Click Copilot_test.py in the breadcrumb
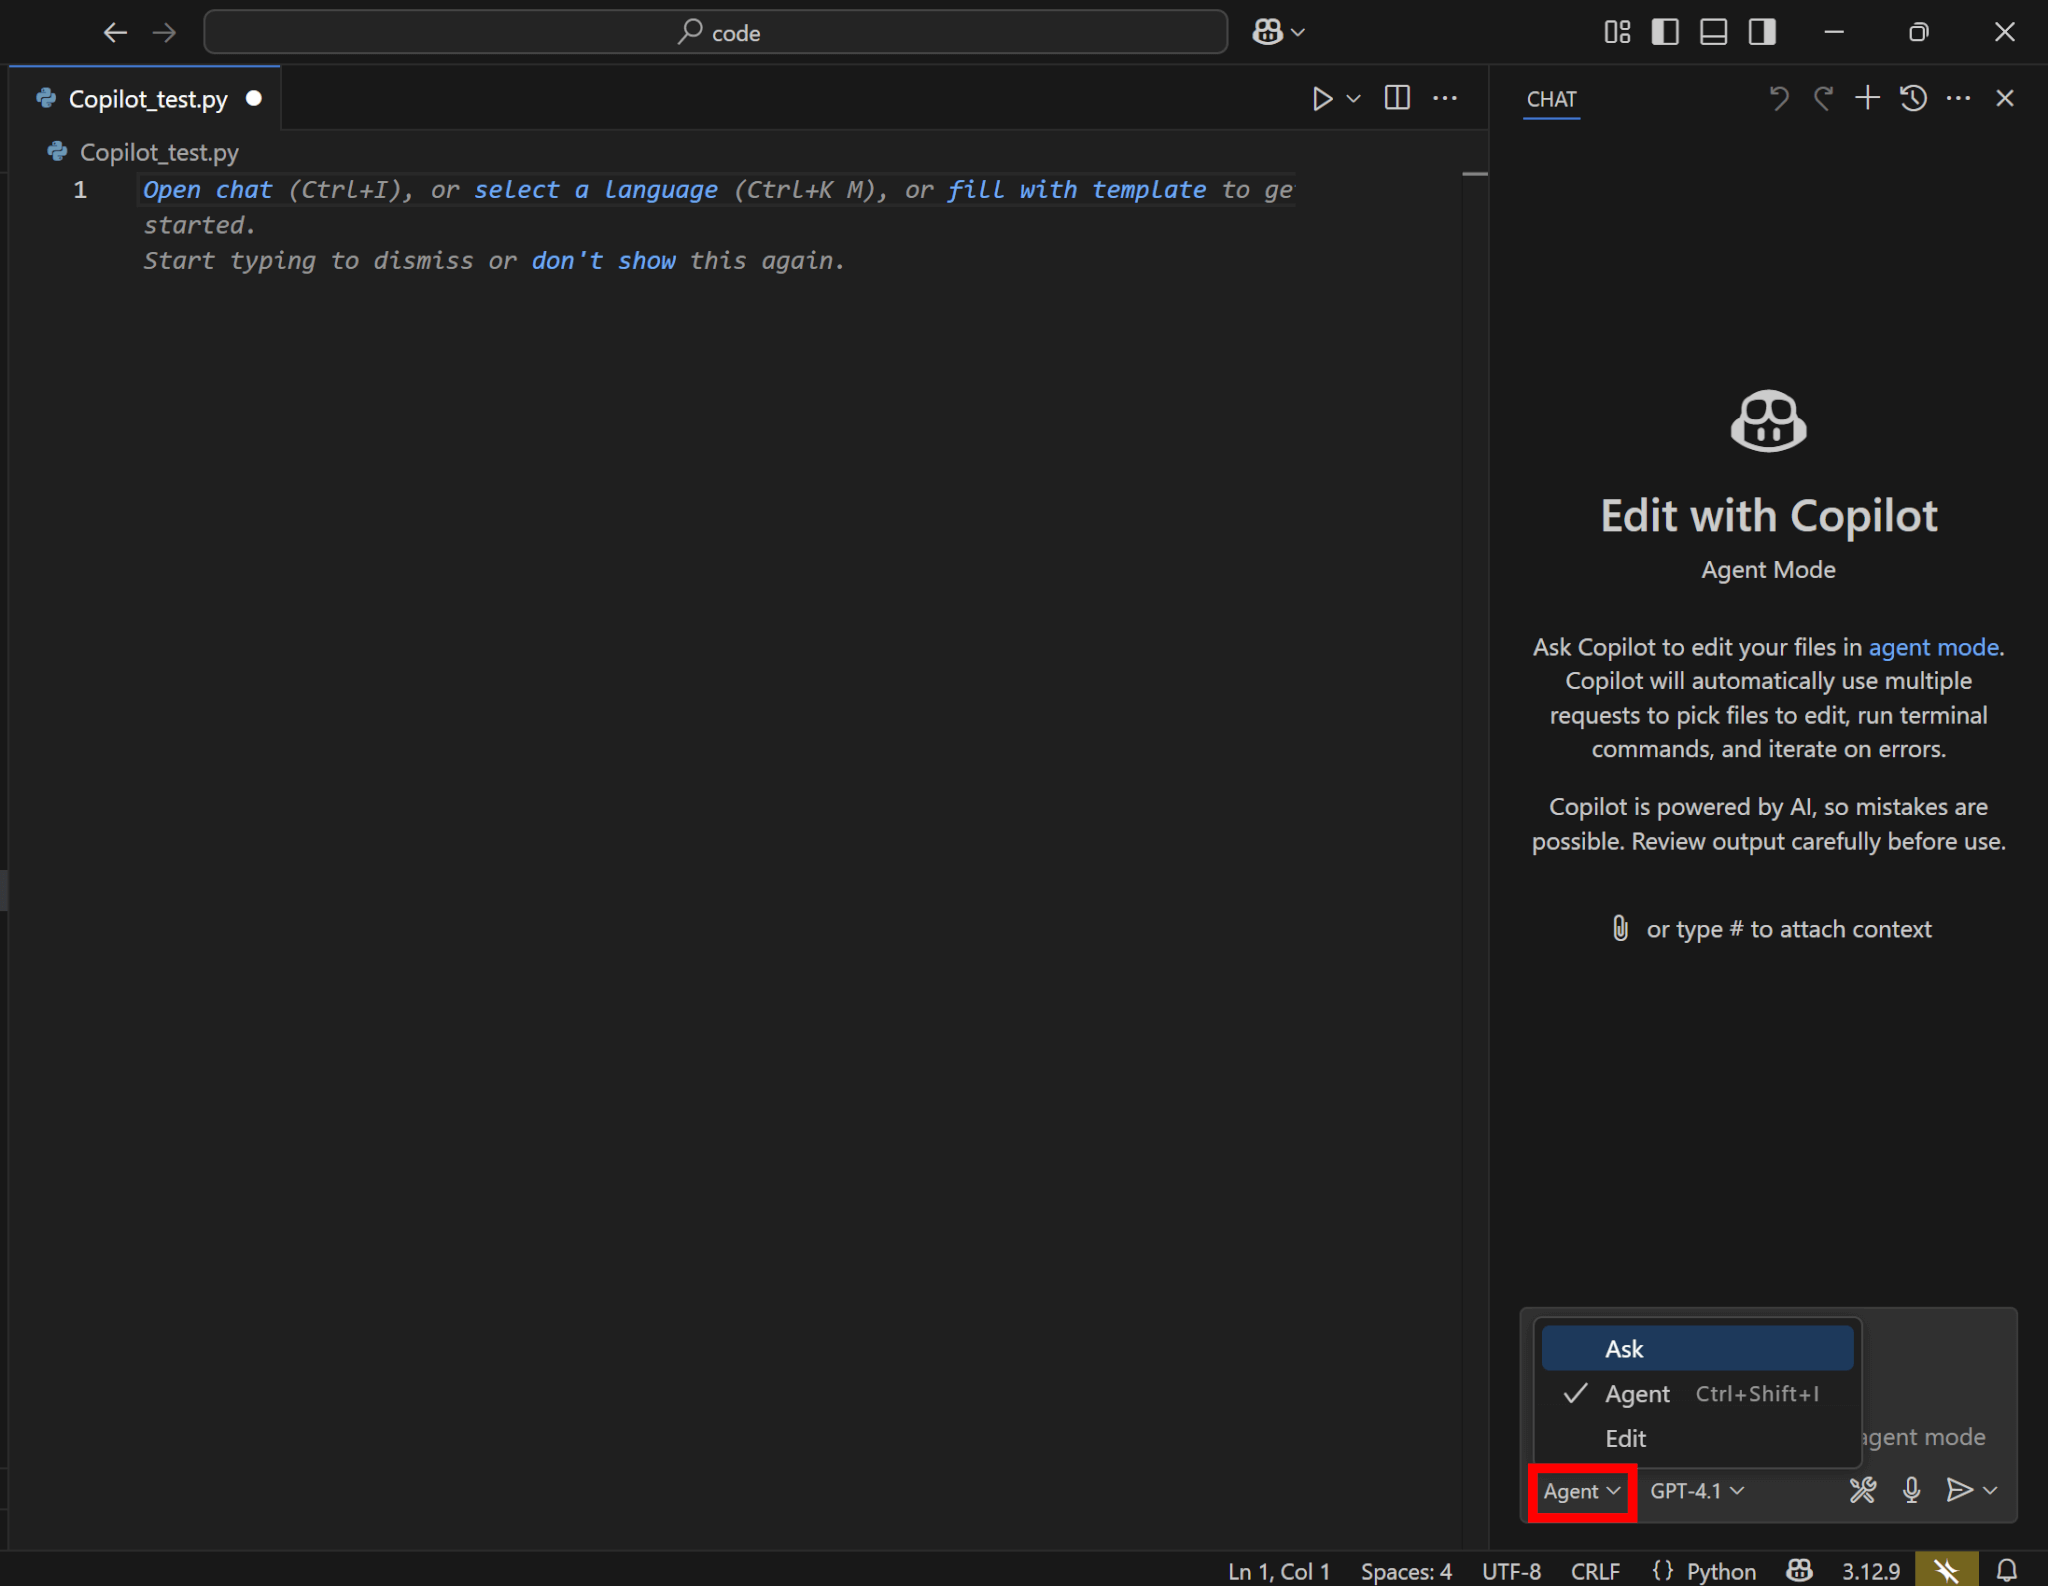 pyautogui.click(x=159, y=152)
